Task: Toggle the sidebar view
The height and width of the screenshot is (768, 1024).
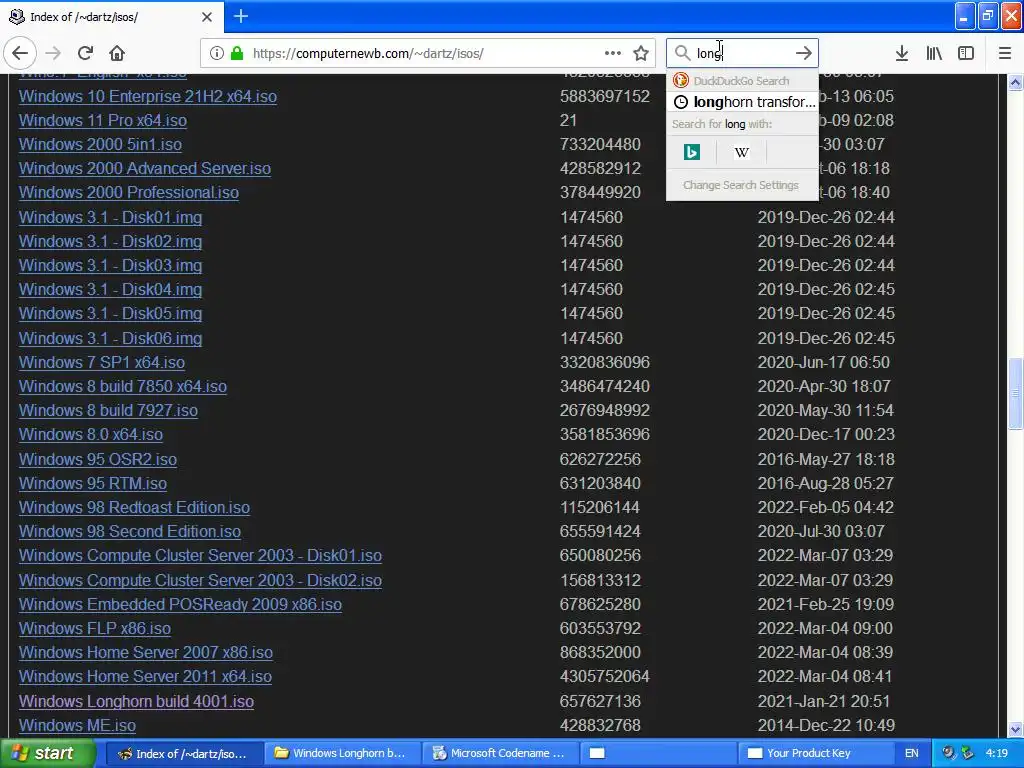Action: tap(966, 53)
